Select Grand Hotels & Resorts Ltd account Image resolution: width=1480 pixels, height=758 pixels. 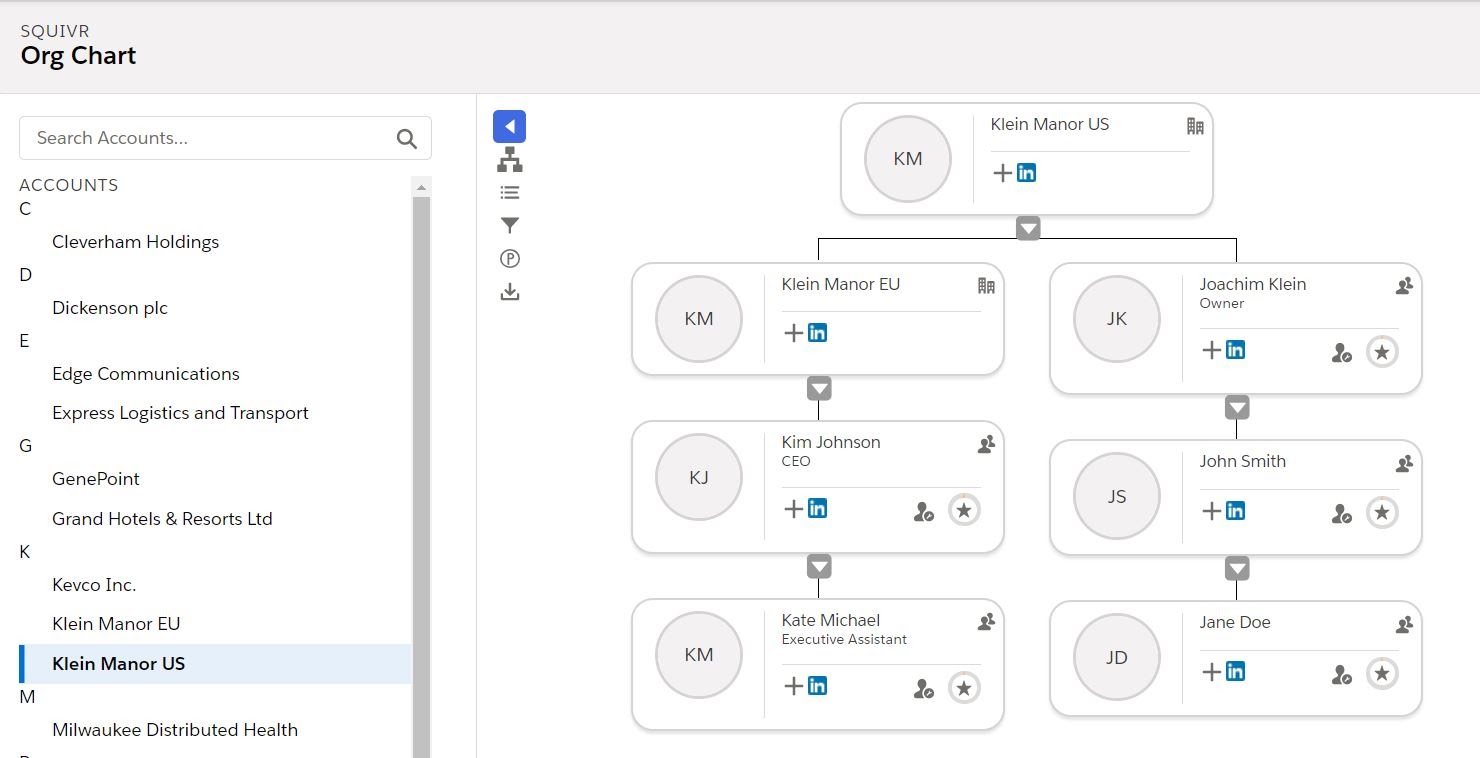(162, 519)
